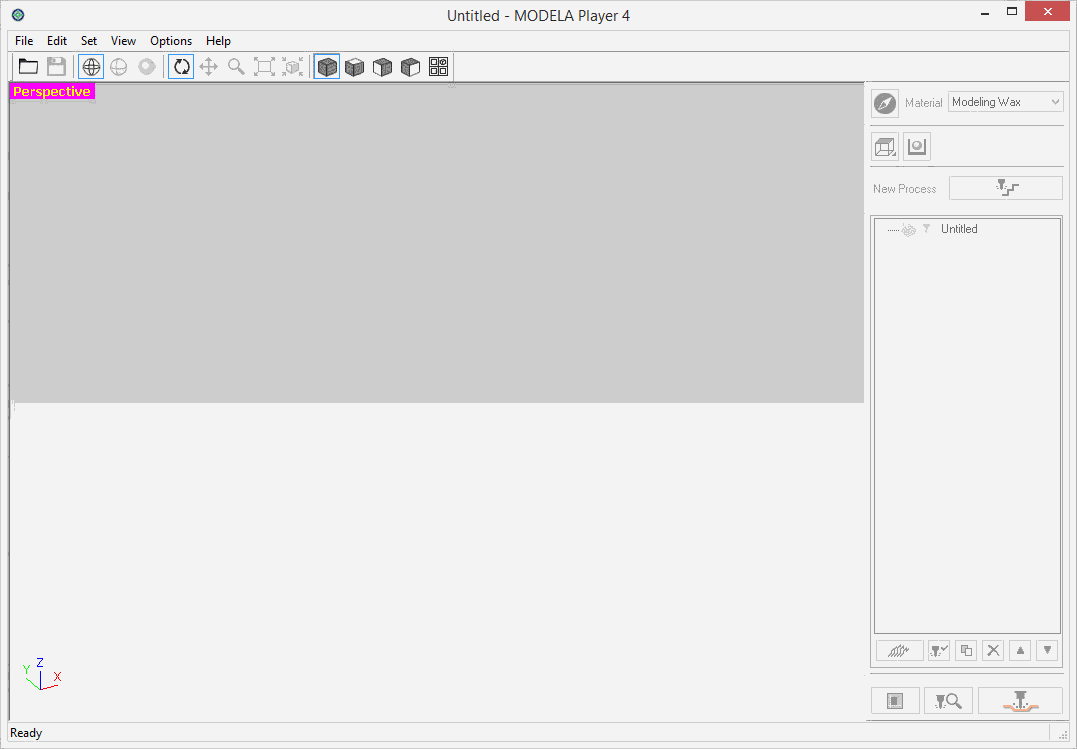Click the resize grip in status bar corner
The height and width of the screenshot is (749, 1077).
(1063, 735)
